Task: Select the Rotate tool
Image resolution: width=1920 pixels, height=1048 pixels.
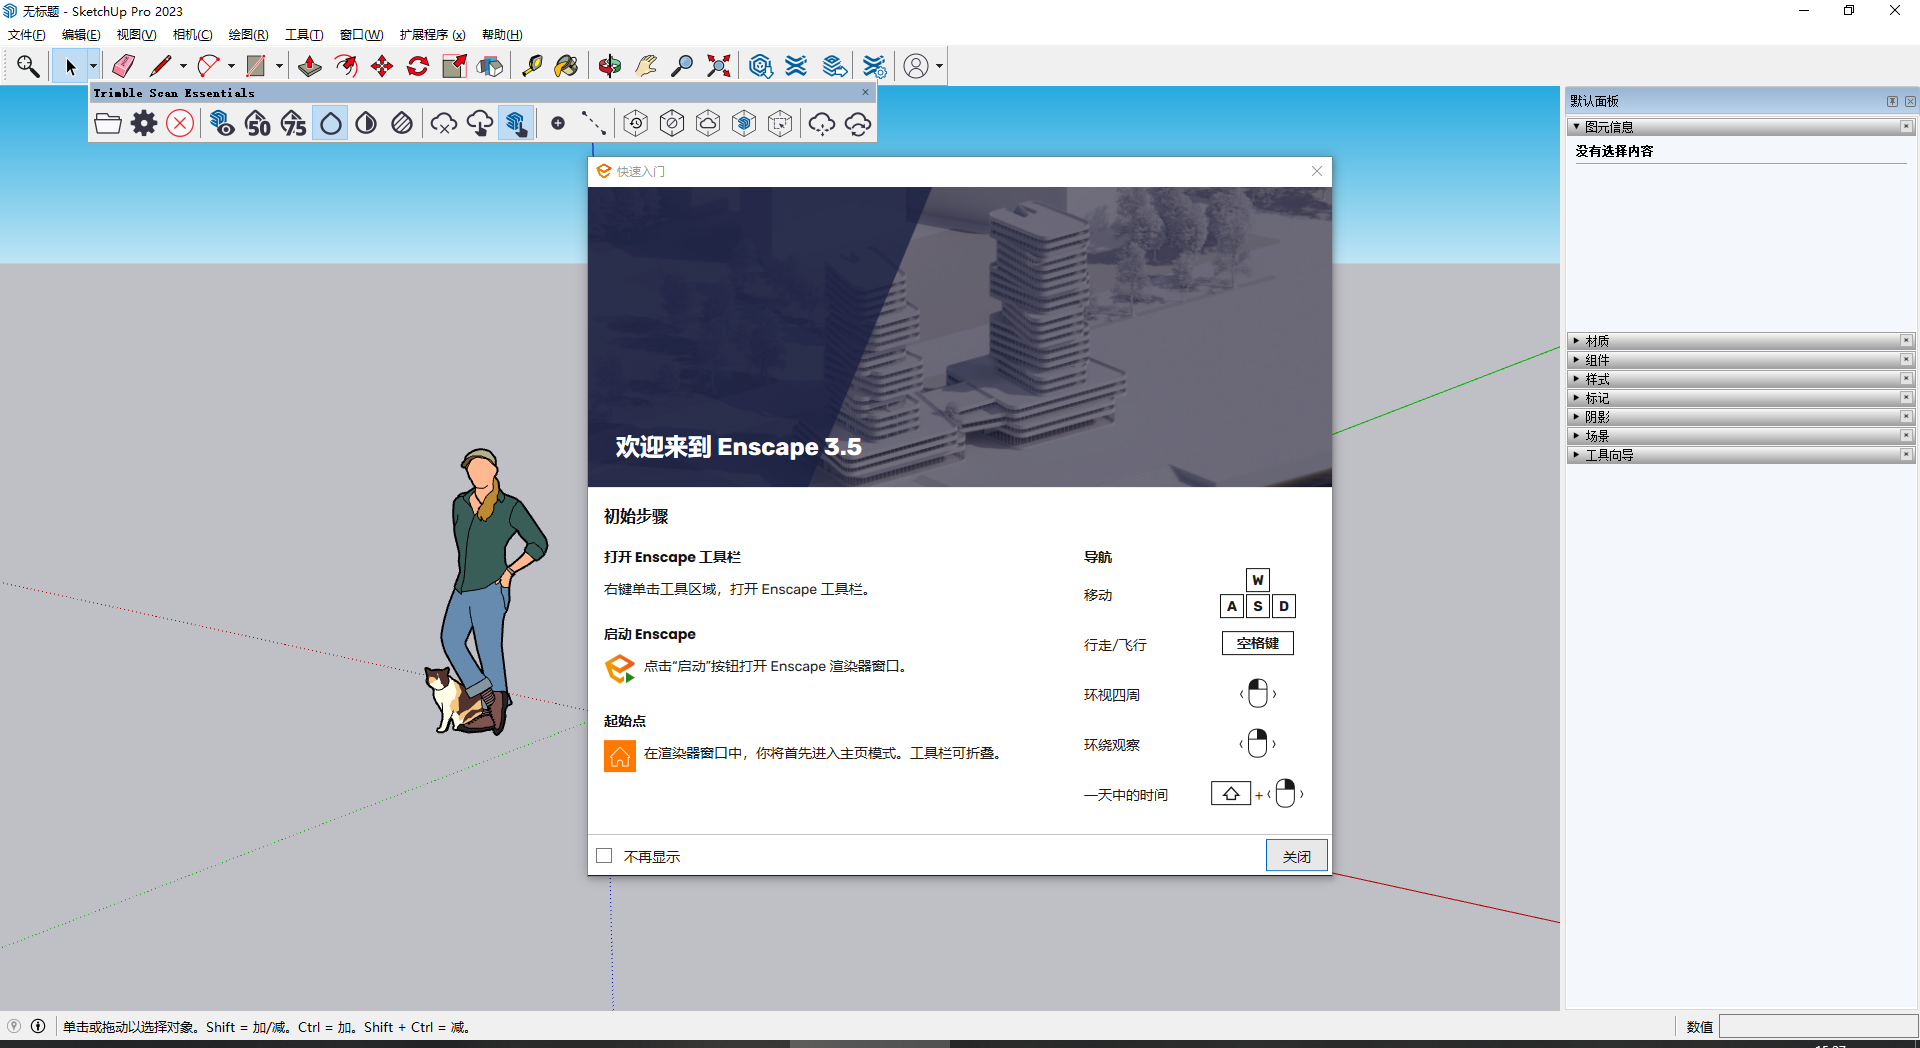Action: (x=418, y=66)
